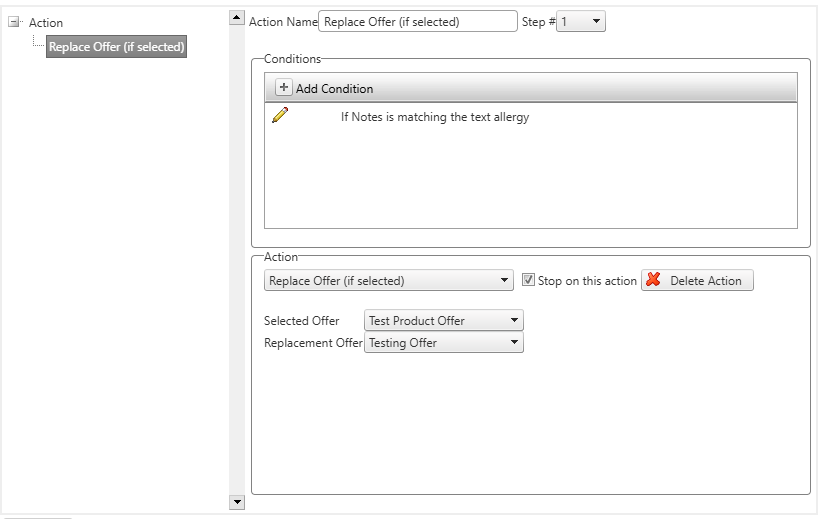
Task: Click the pencil edit icon for Notes condition
Action: 280,115
